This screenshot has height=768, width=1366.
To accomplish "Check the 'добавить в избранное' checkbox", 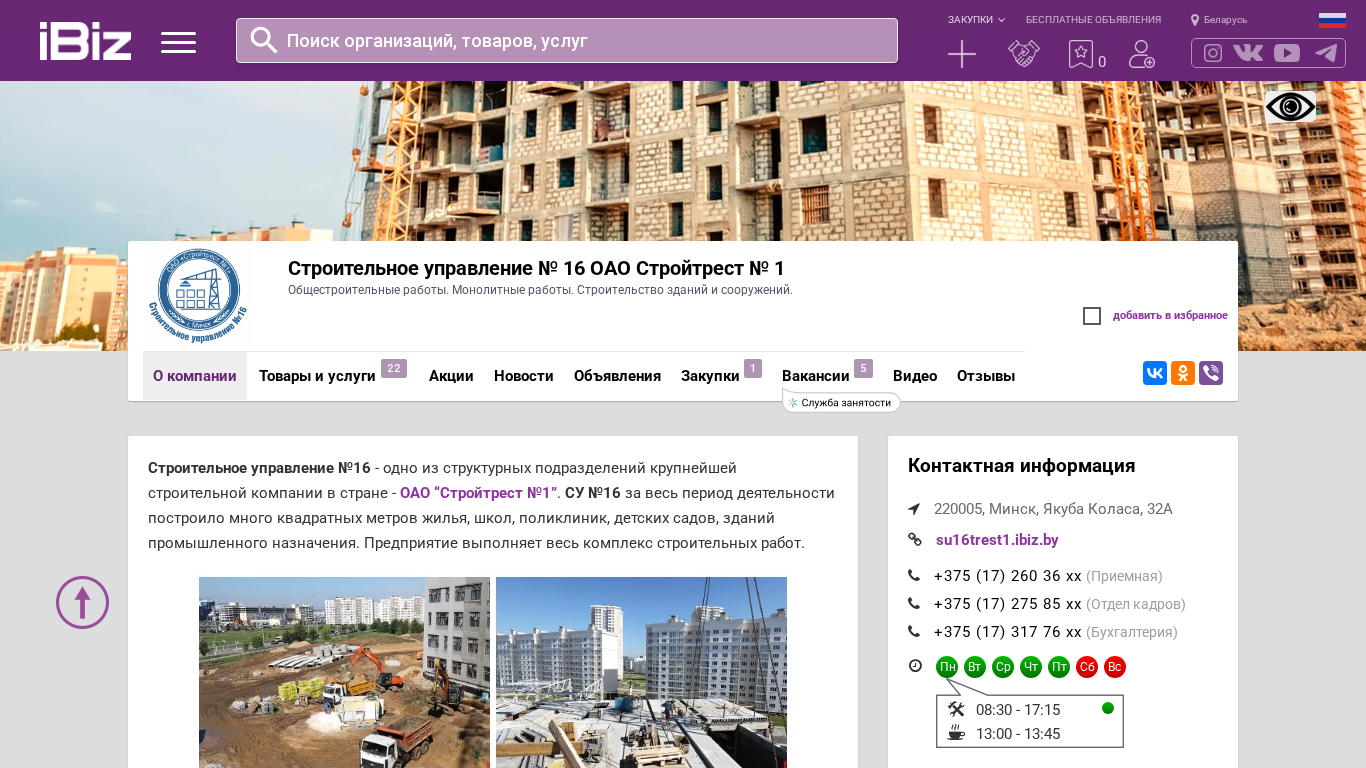I will pyautogui.click(x=1092, y=316).
